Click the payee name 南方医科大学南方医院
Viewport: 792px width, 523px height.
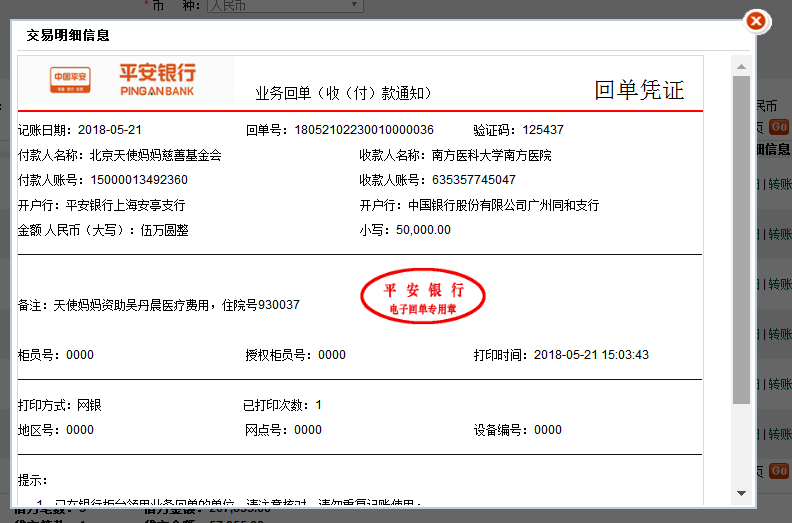click(x=491, y=155)
